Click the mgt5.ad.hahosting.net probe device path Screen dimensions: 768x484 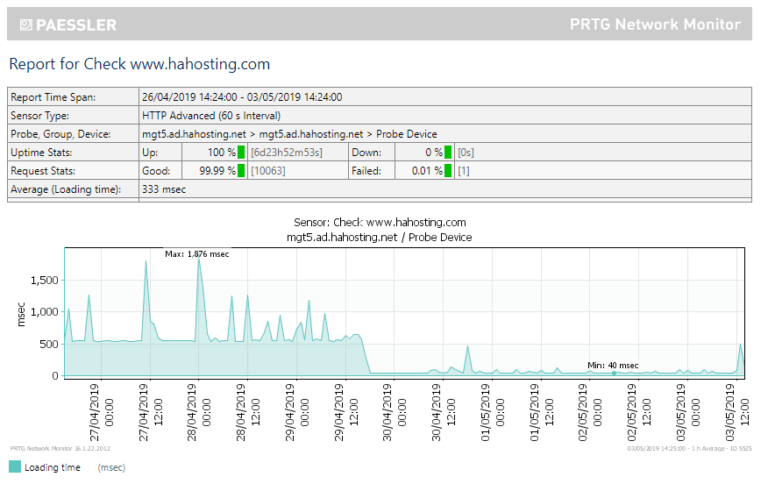click(x=289, y=134)
